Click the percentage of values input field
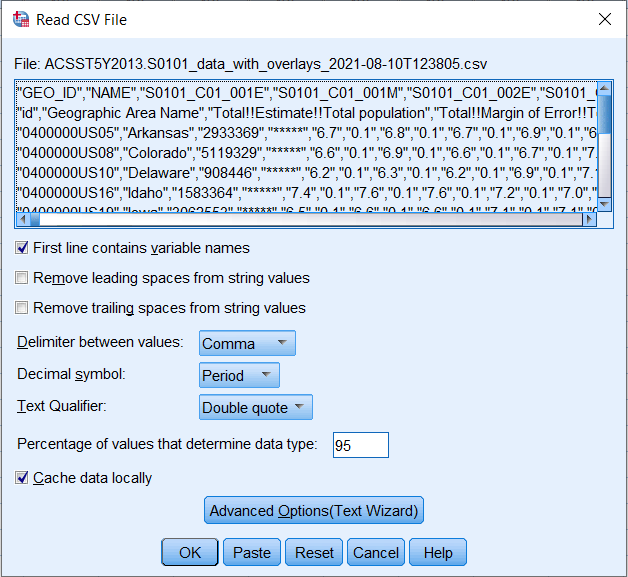This screenshot has height=577, width=628. click(x=360, y=445)
